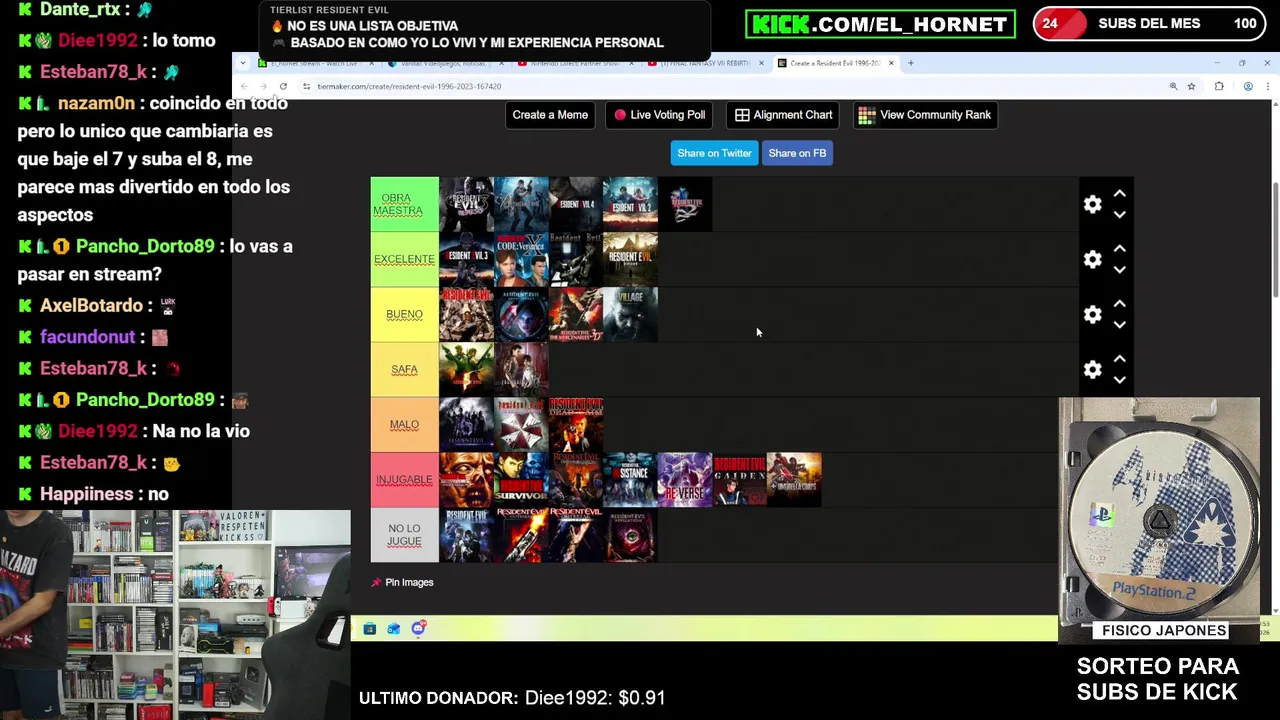
Task: Share tier list on FB
Action: (x=797, y=153)
